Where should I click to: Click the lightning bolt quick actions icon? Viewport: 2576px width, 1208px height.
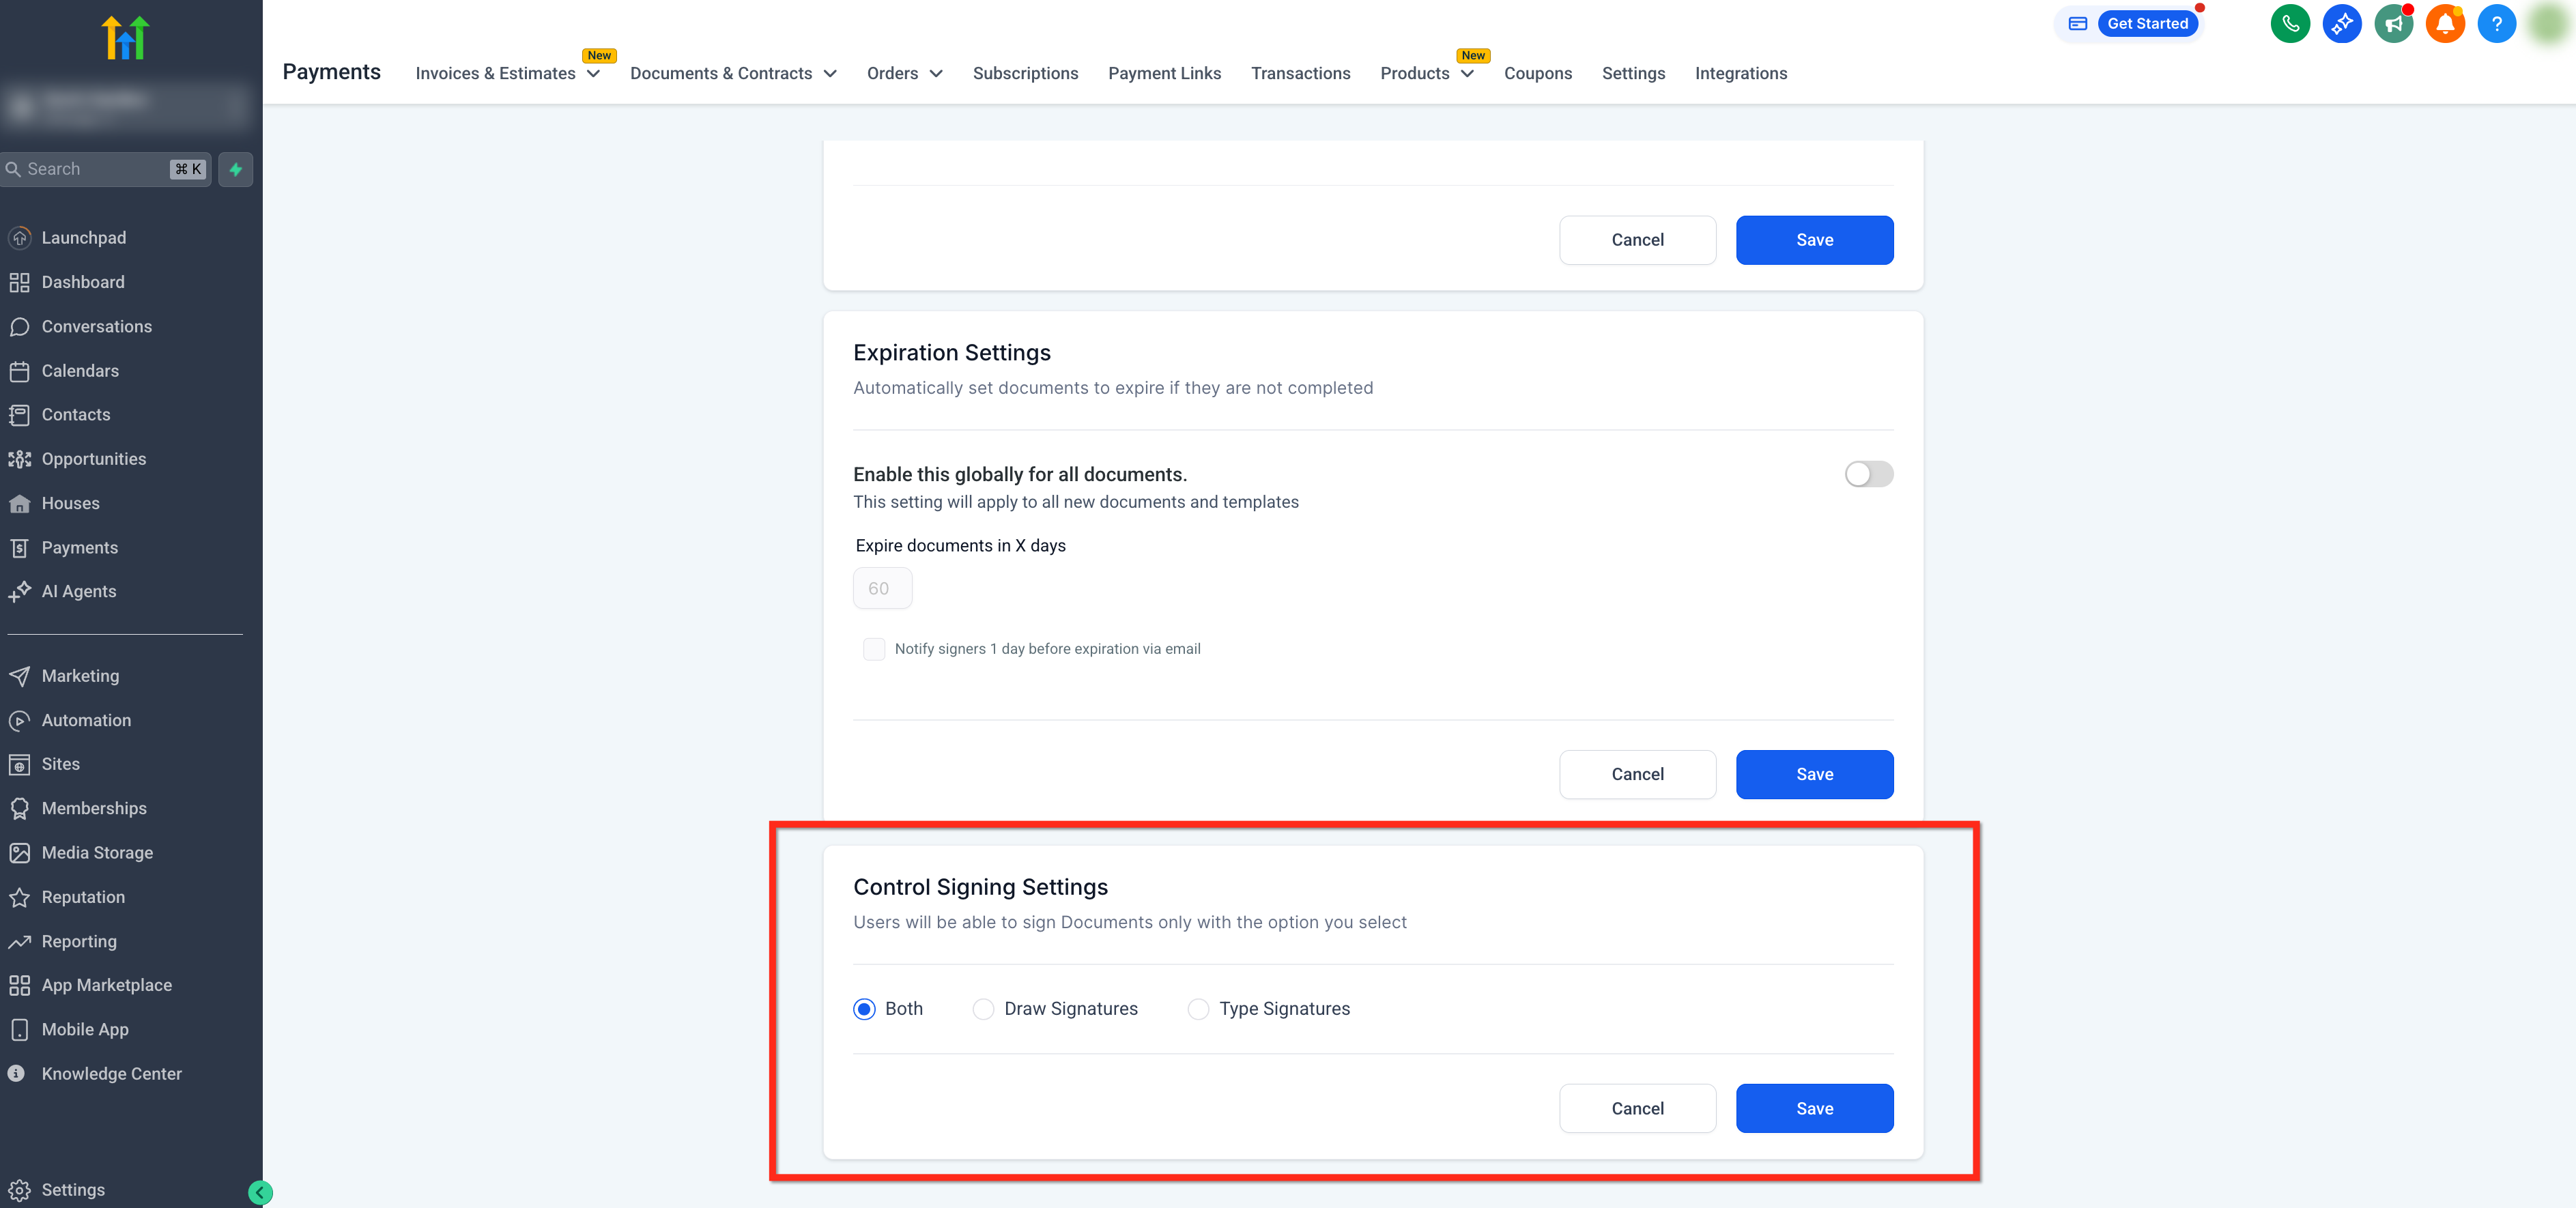coord(236,169)
